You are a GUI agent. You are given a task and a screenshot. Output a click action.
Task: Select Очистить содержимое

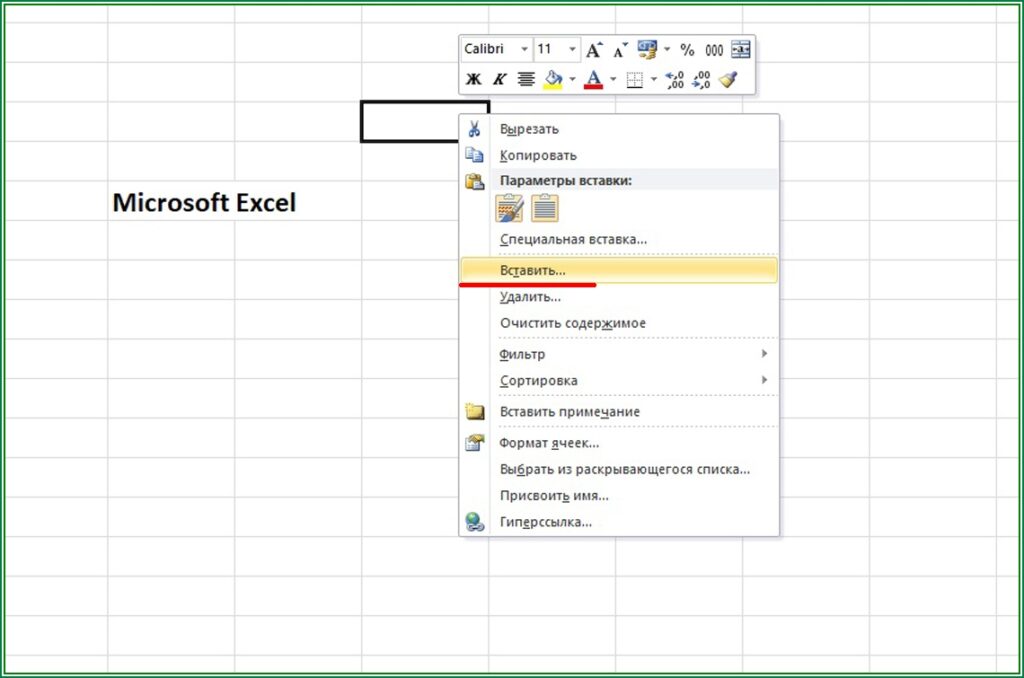[x=619, y=323]
